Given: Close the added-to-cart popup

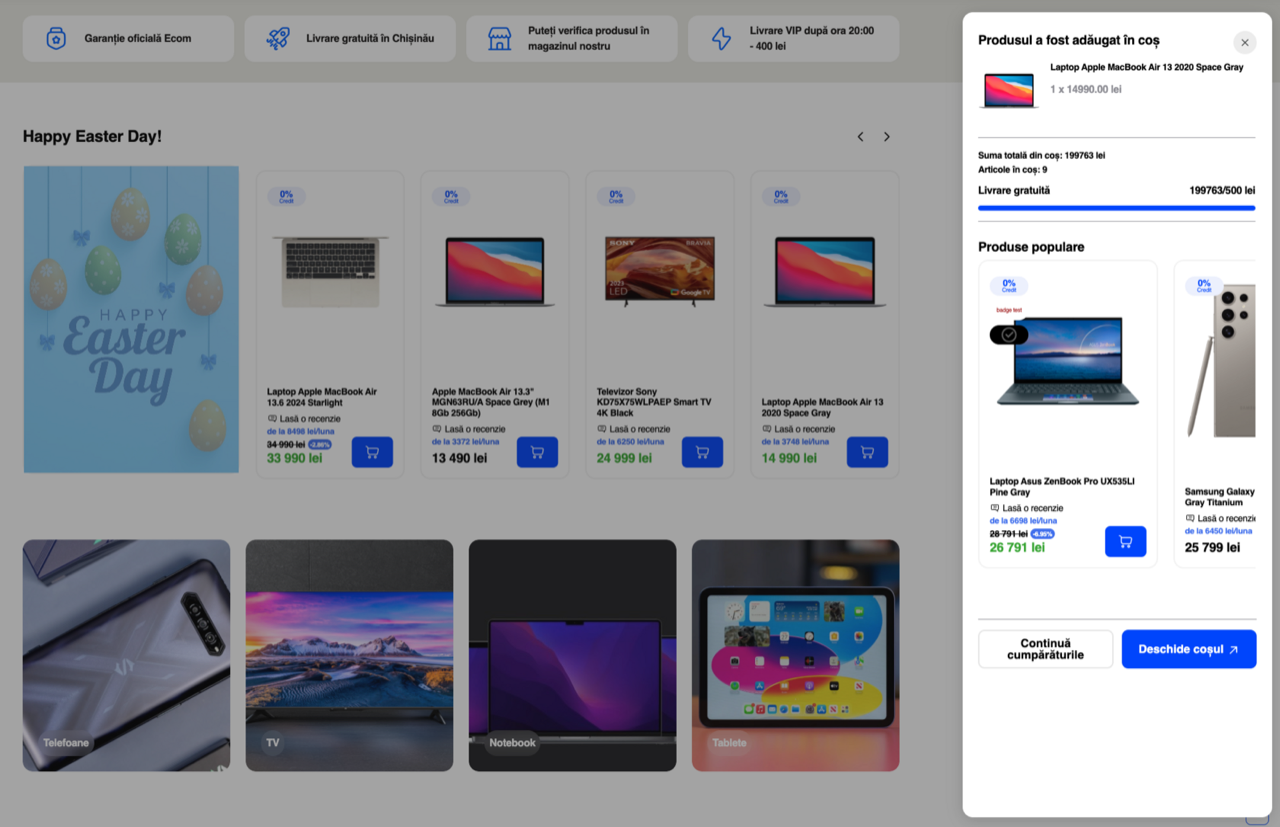Looking at the screenshot, I should pyautogui.click(x=1244, y=42).
